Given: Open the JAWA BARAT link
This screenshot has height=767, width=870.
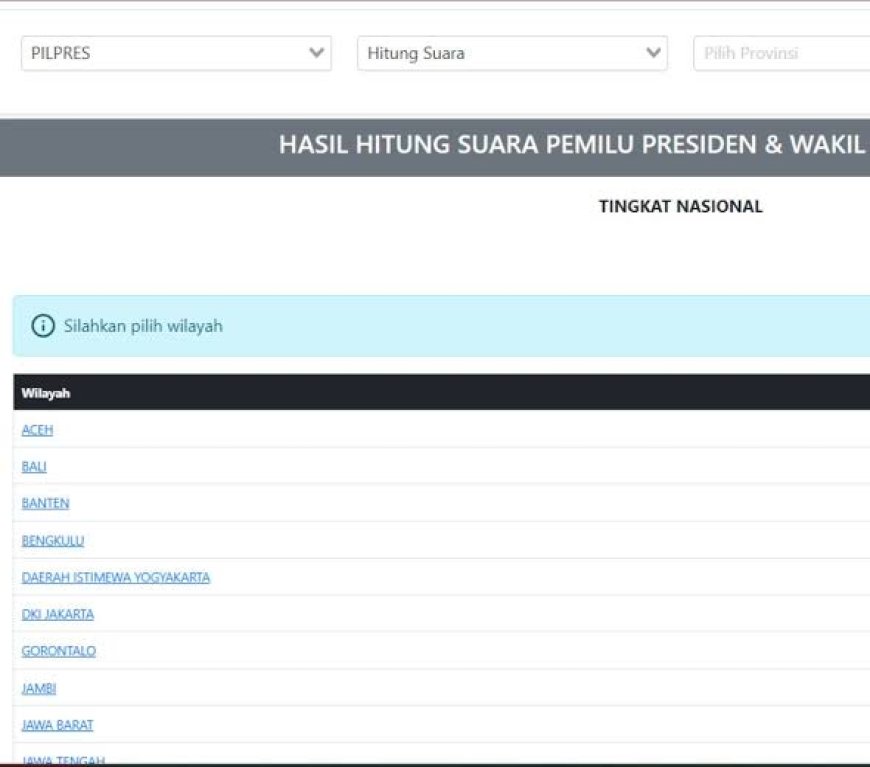Looking at the screenshot, I should (x=57, y=725).
